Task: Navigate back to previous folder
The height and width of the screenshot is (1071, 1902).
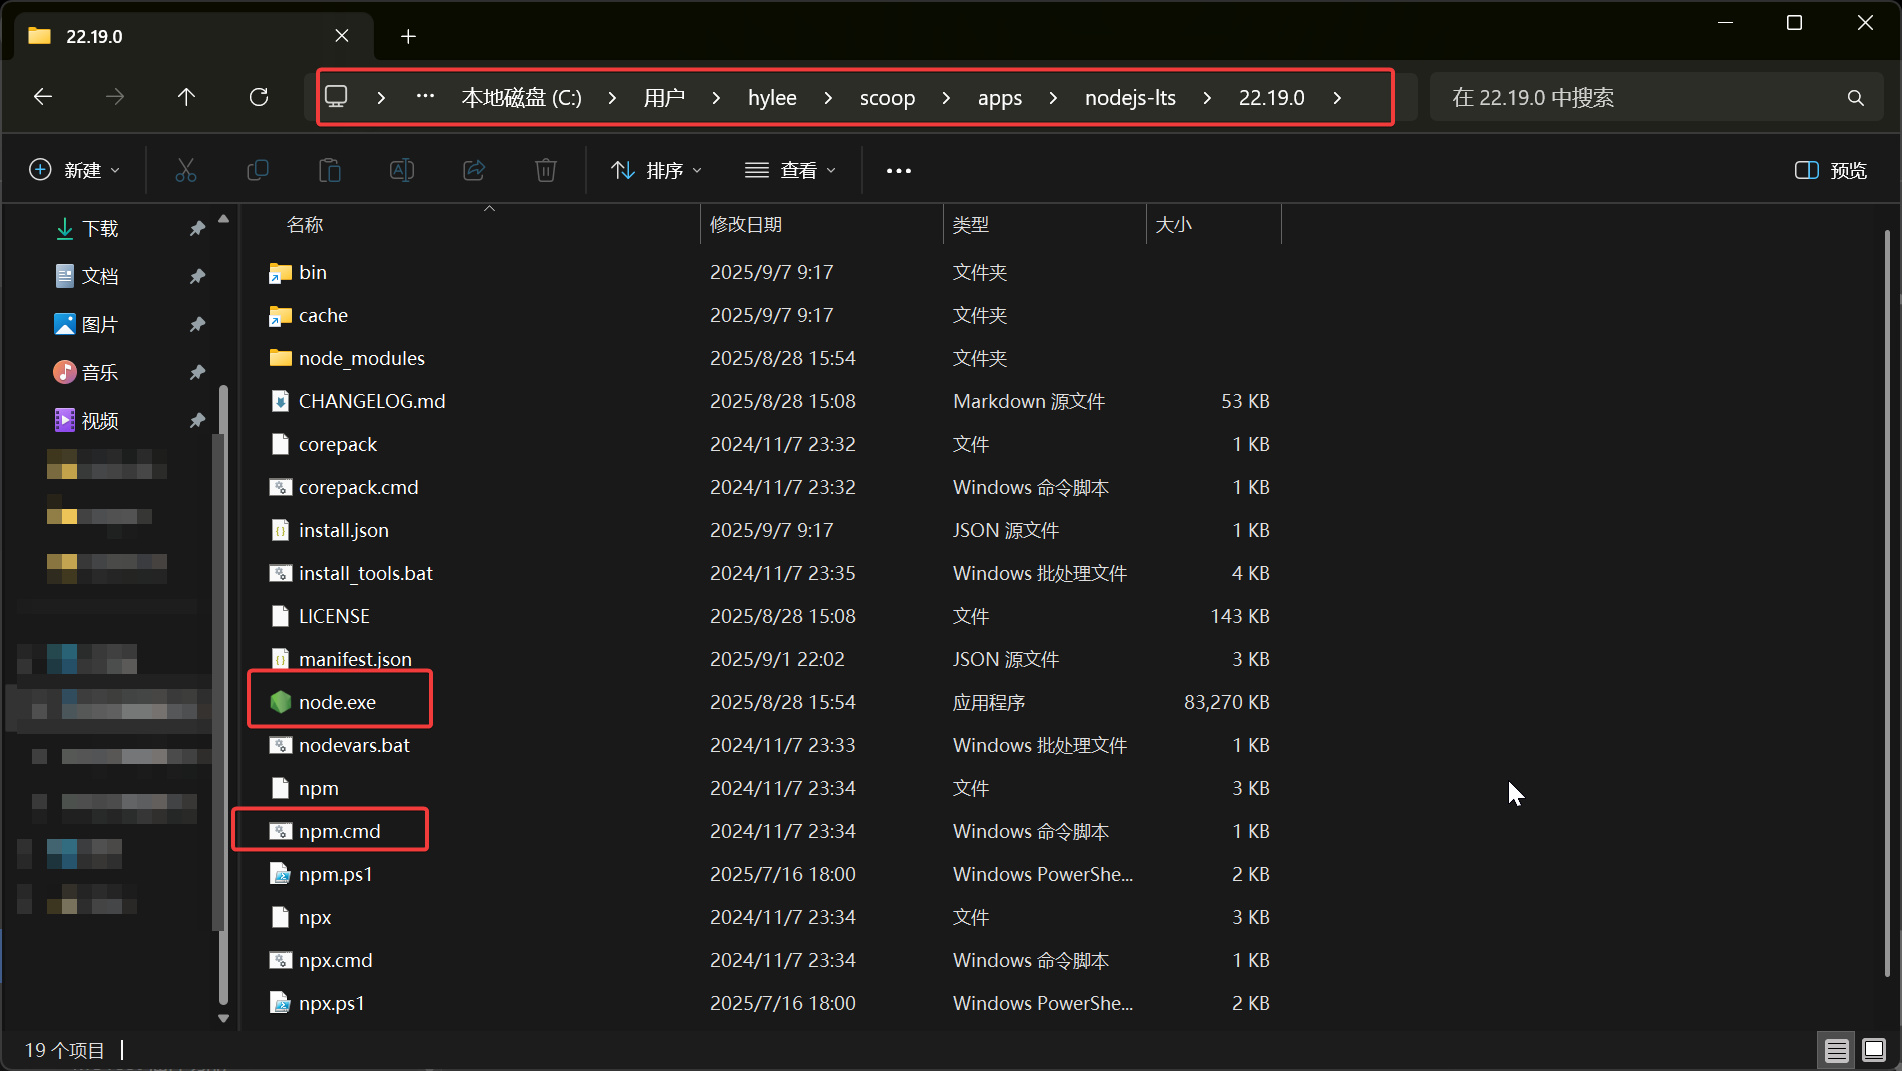Action: click(x=43, y=97)
